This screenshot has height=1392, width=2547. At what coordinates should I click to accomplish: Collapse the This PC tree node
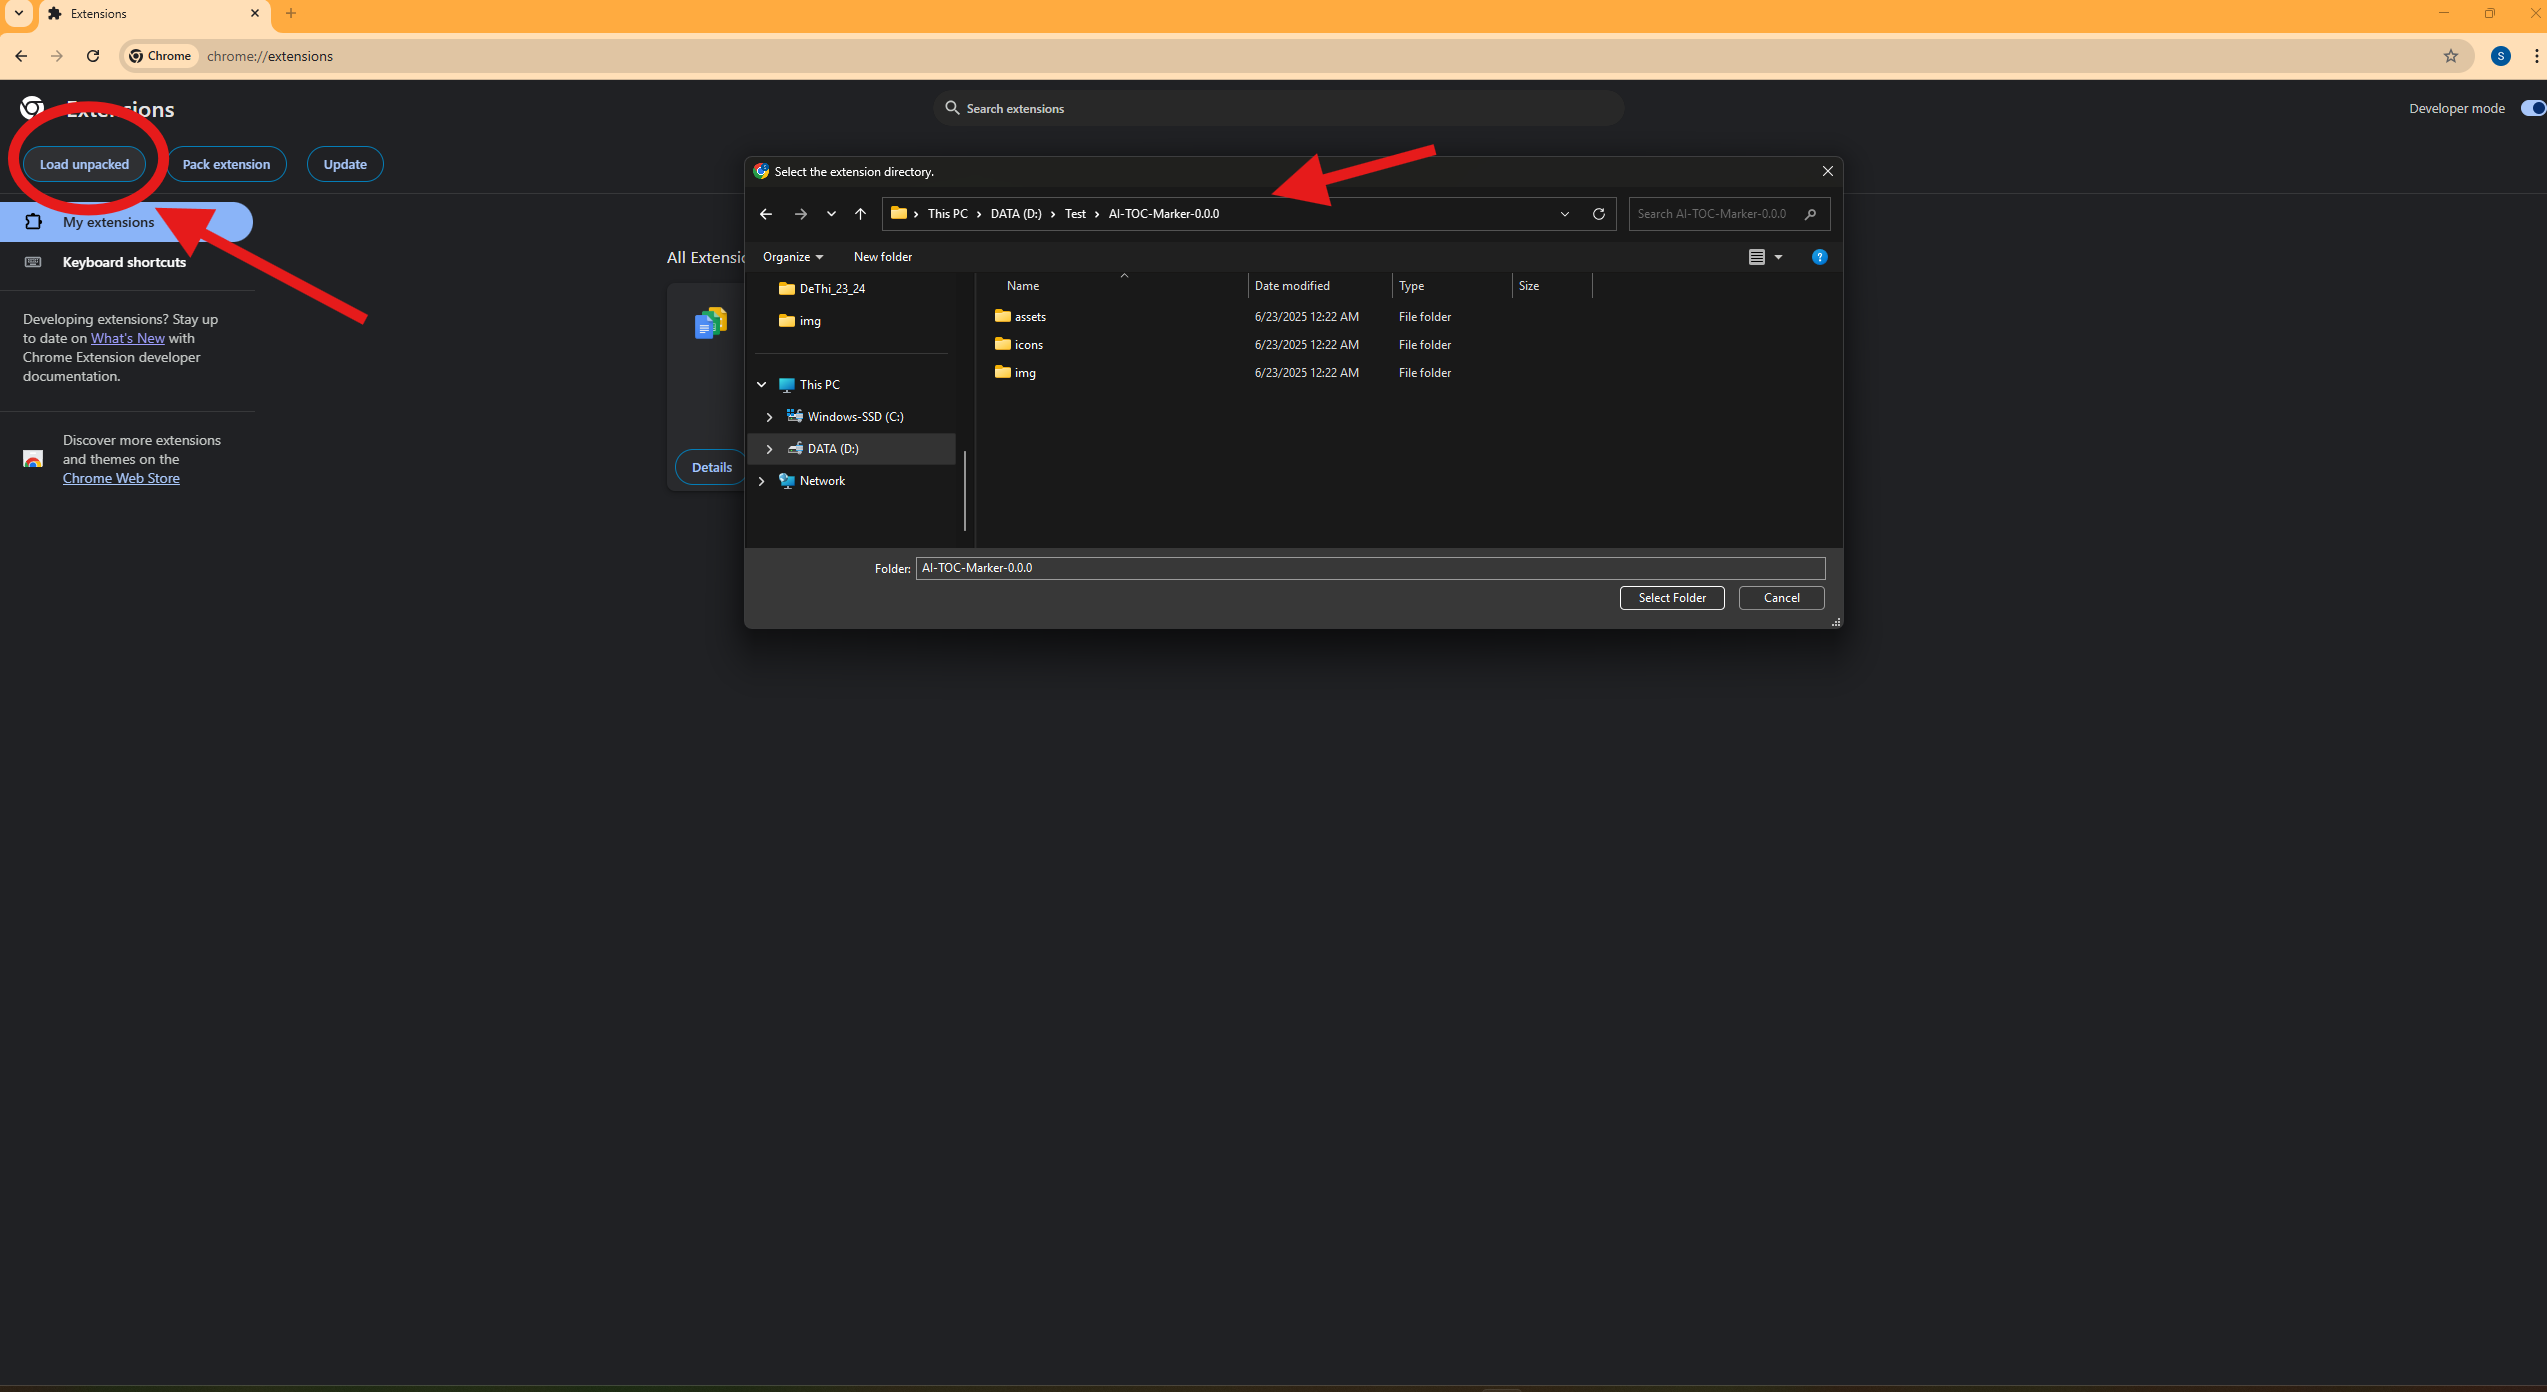(x=762, y=385)
